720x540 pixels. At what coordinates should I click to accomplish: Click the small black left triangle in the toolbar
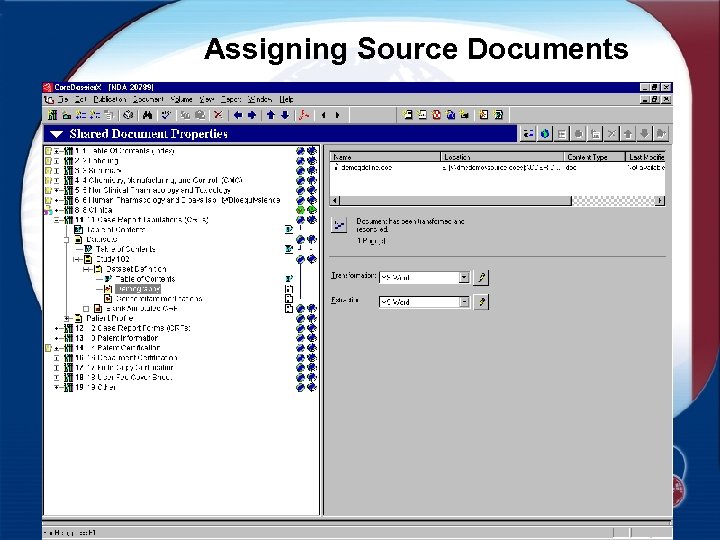(323, 115)
